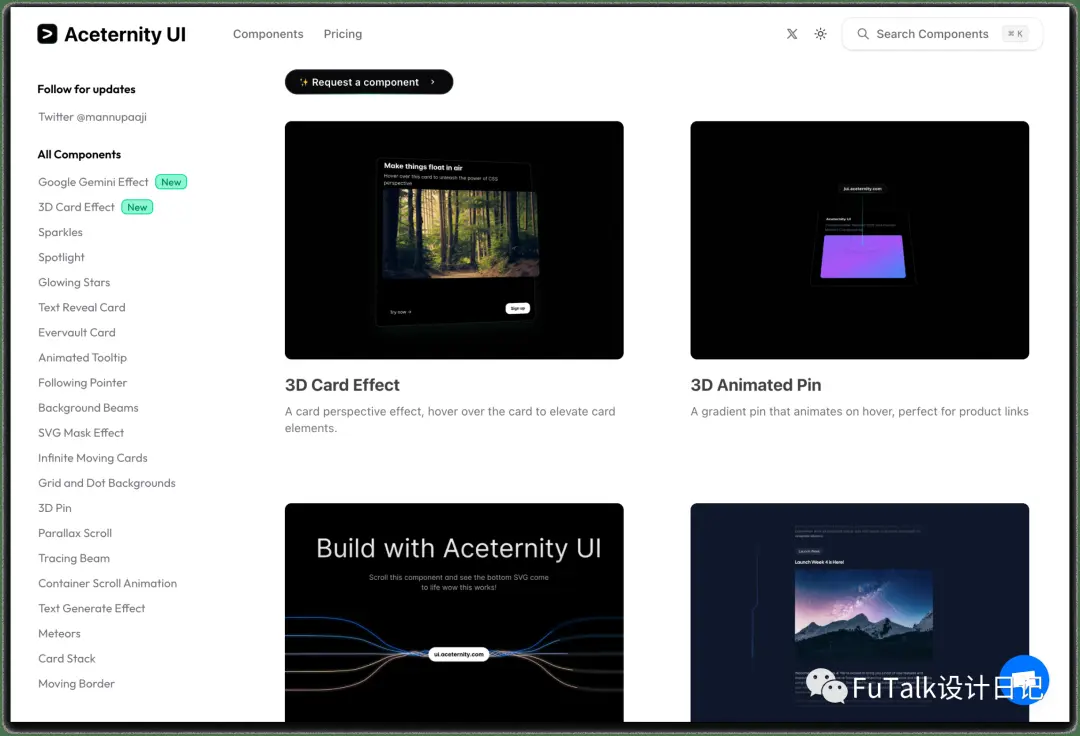Select SVG Mask Effect in sidebar
Viewport: 1080px width, 736px height.
point(81,433)
